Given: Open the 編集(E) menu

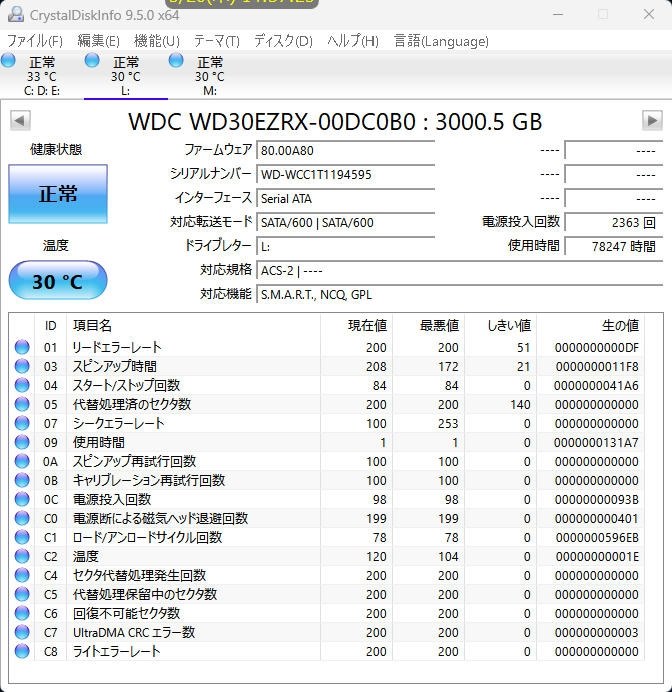Looking at the screenshot, I should 98,41.
